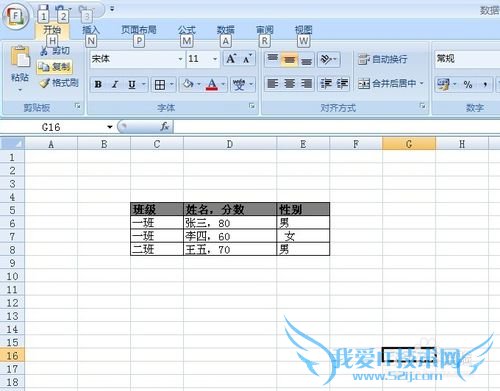Switch to 审阅 Review tab
The width and height of the screenshot is (500, 391).
point(265,30)
